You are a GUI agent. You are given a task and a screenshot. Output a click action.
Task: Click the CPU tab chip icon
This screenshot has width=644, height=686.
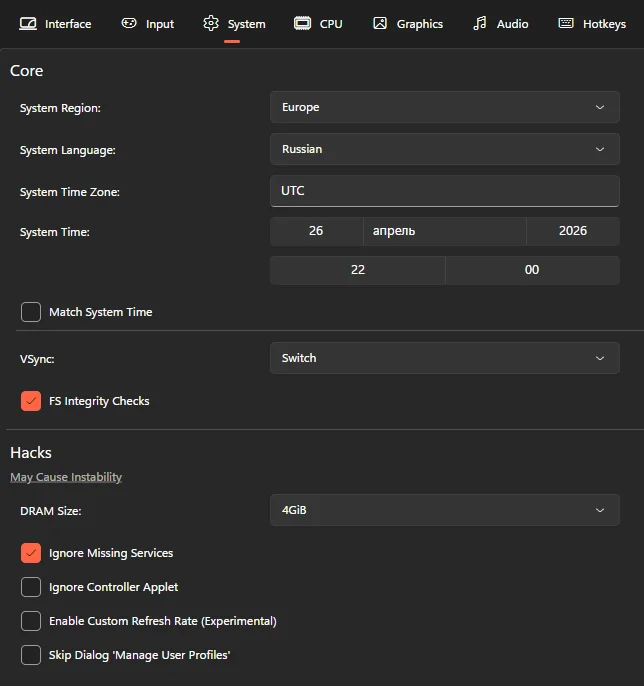tap(302, 23)
